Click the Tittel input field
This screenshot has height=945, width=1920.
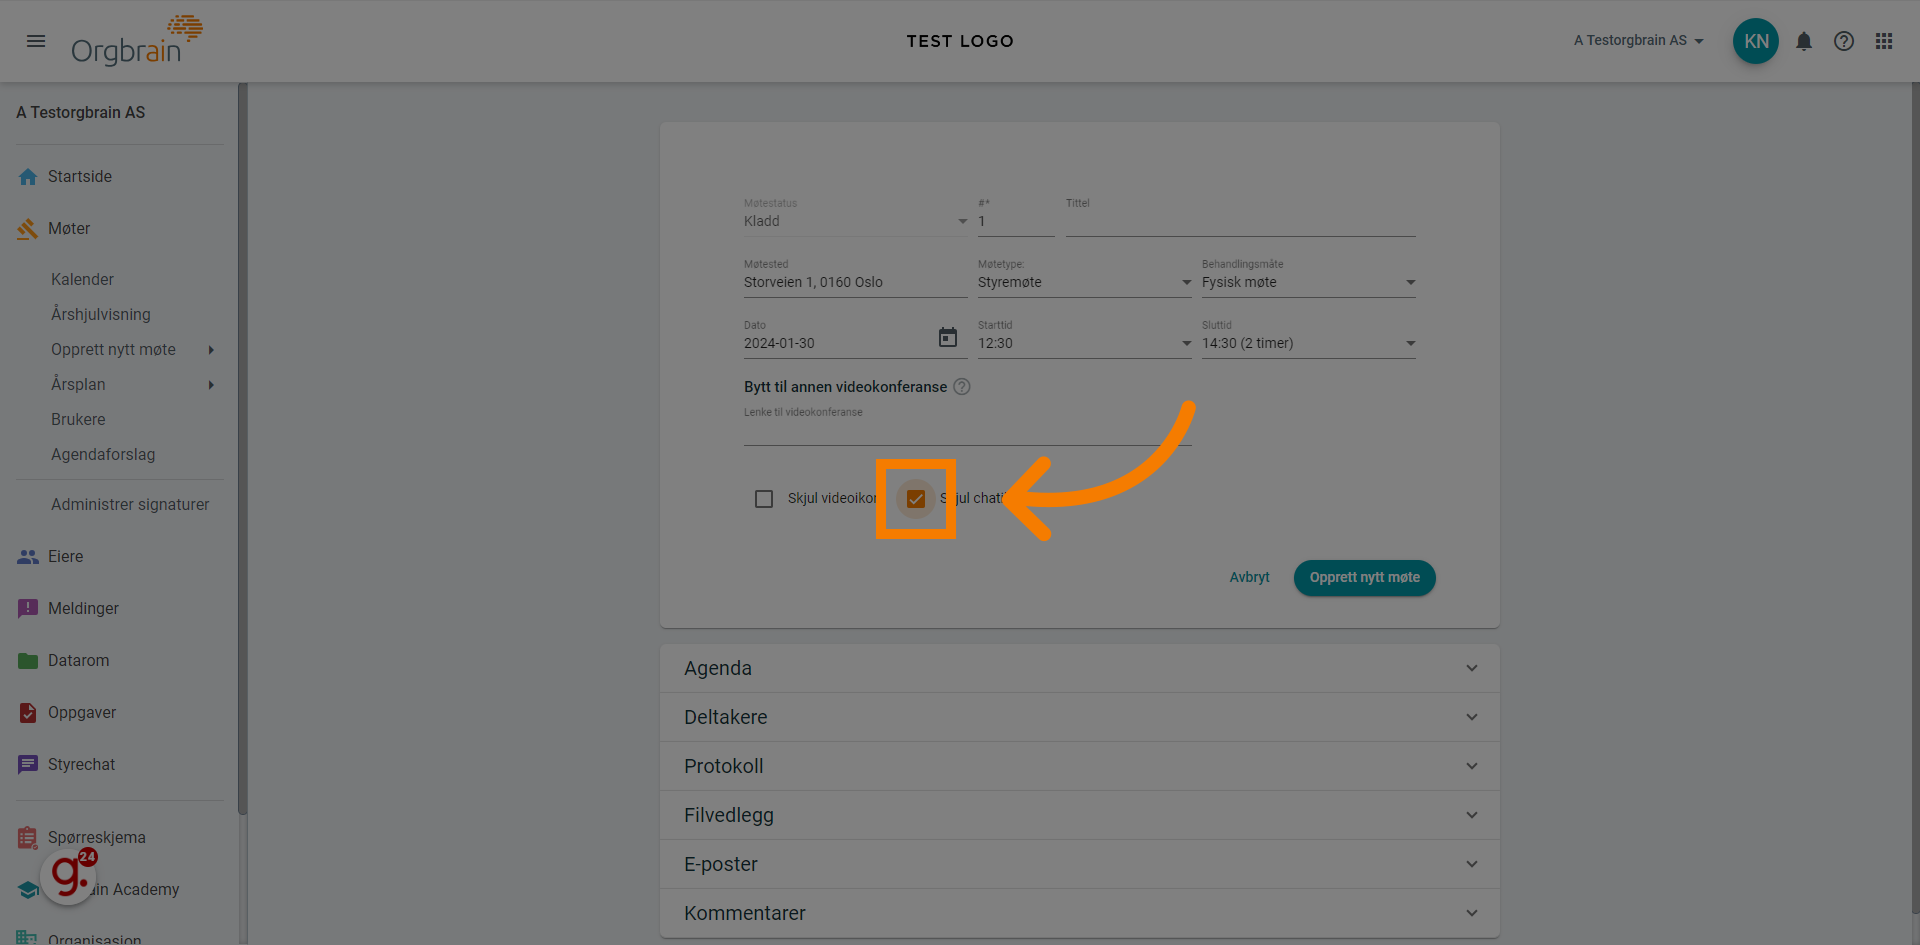[1241, 222]
